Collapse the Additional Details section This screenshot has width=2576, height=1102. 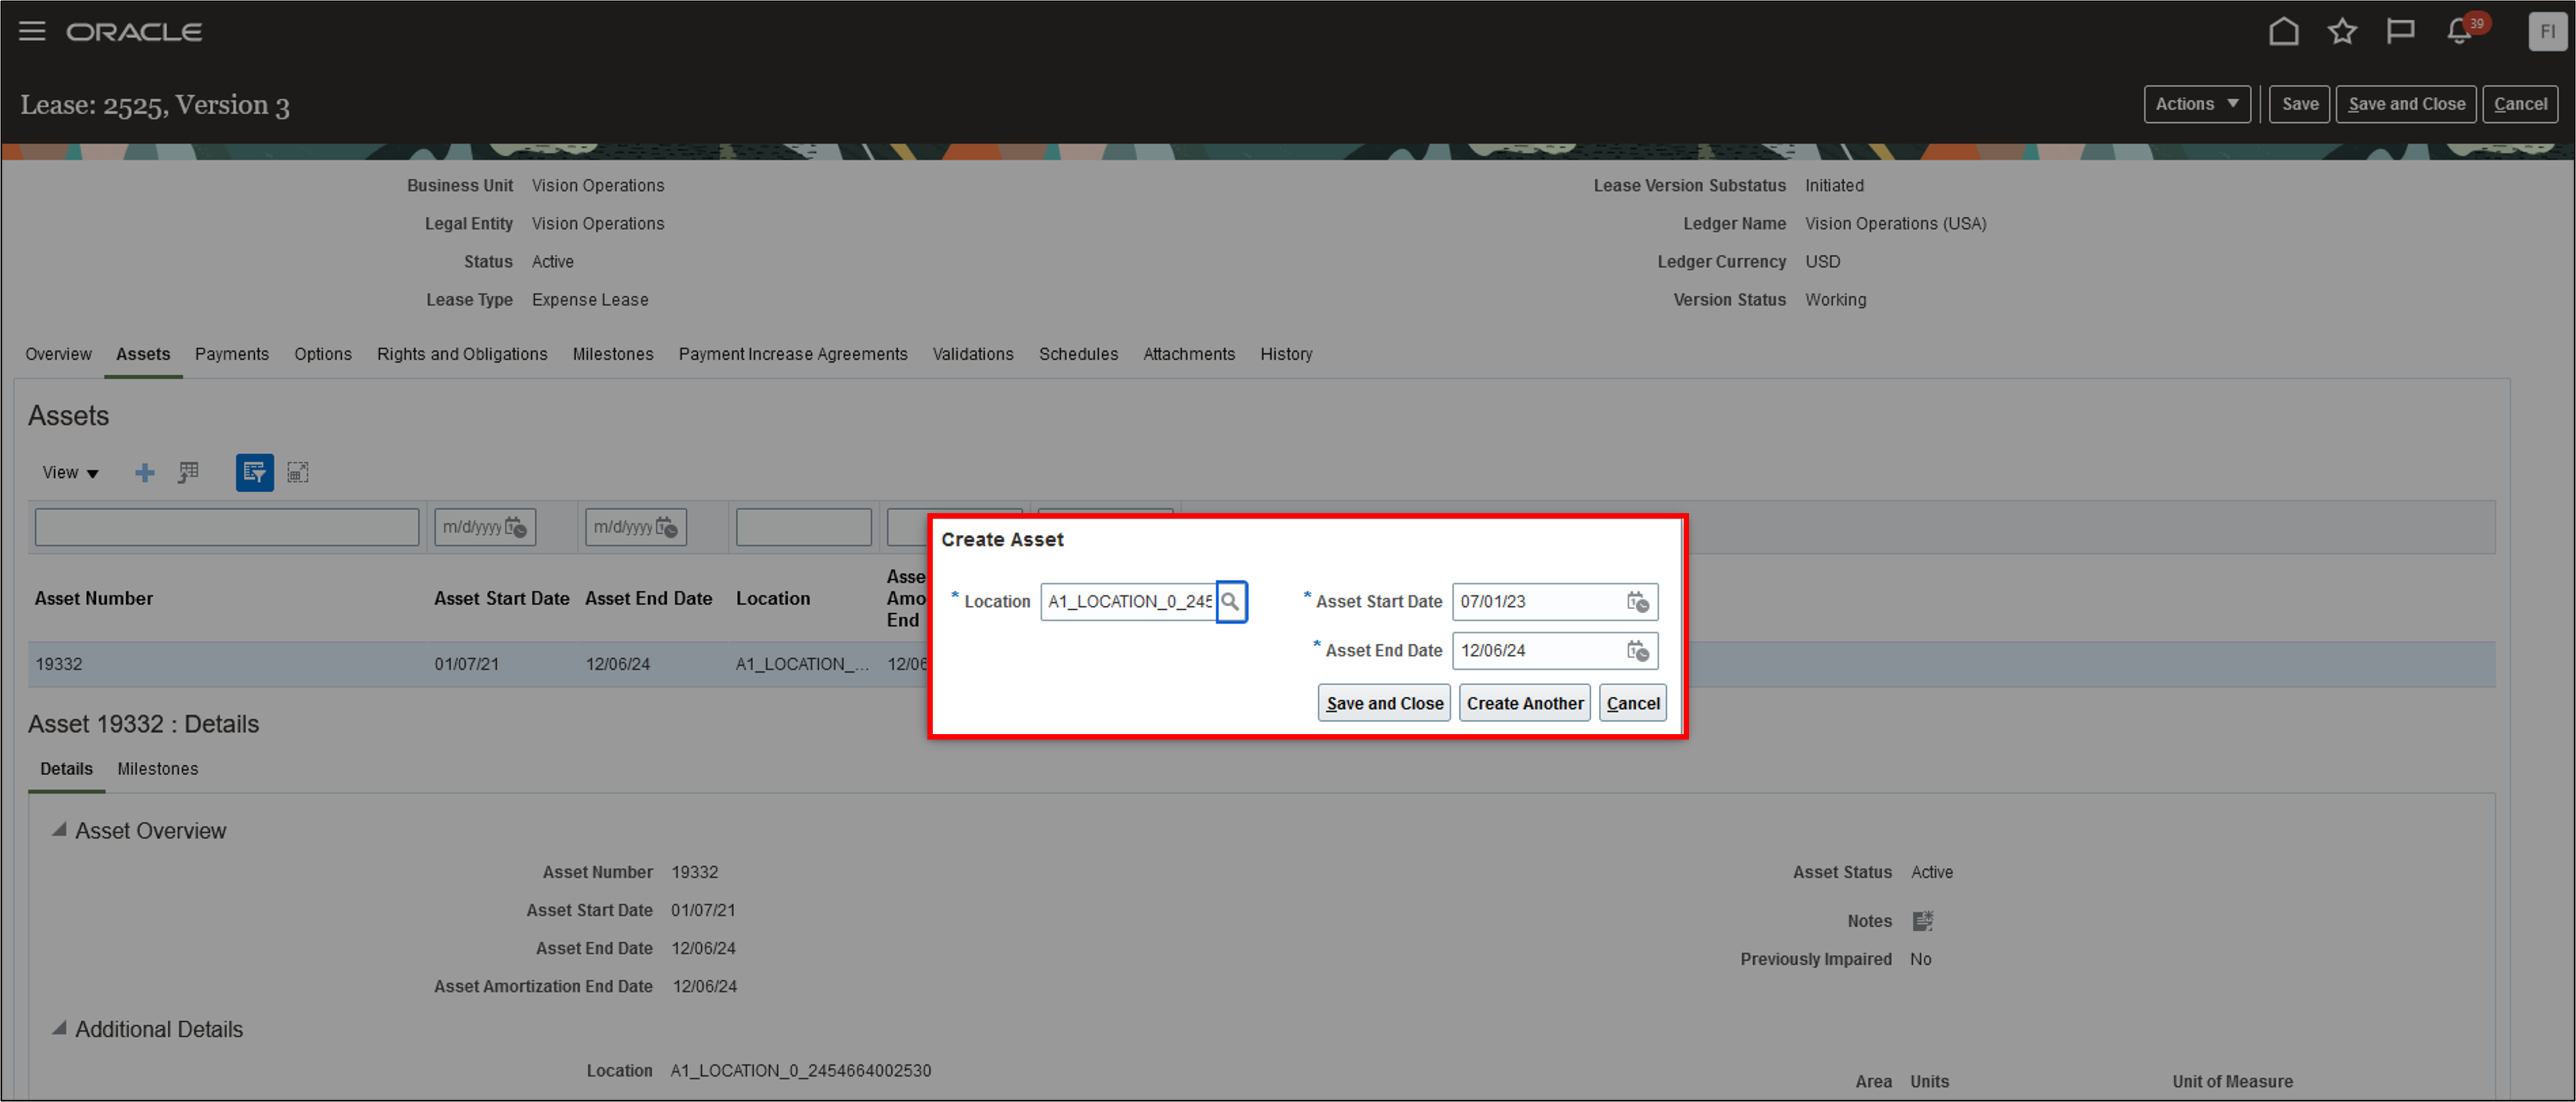tap(59, 1028)
